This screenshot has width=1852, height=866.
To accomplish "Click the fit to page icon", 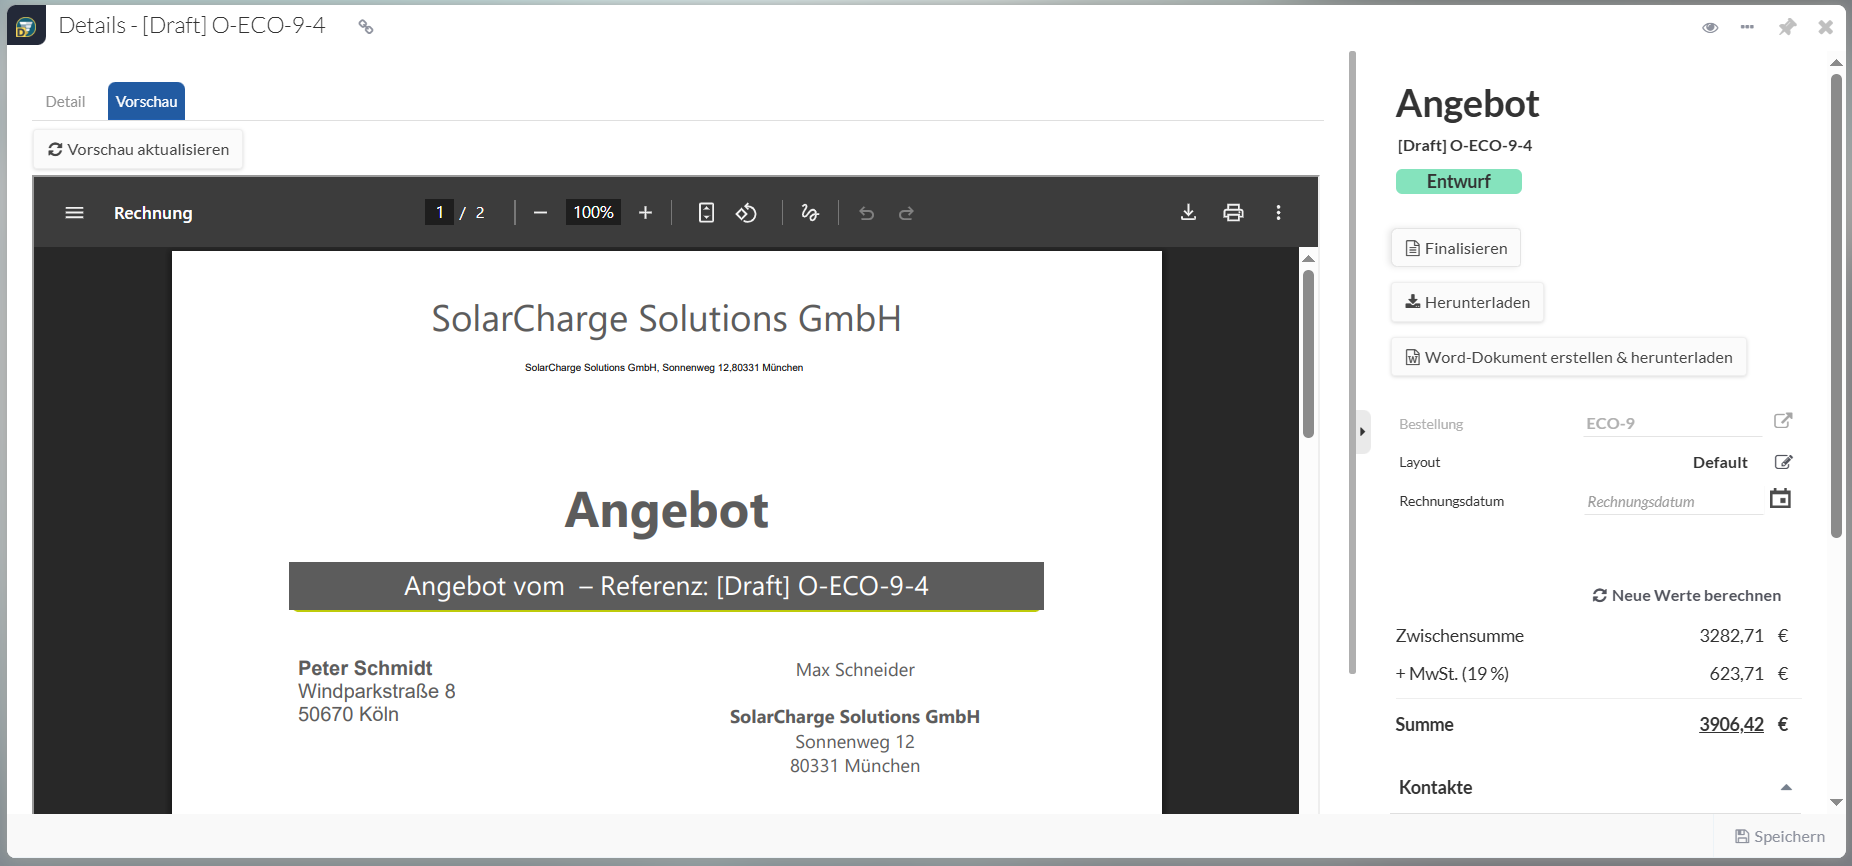I will 706,213.
